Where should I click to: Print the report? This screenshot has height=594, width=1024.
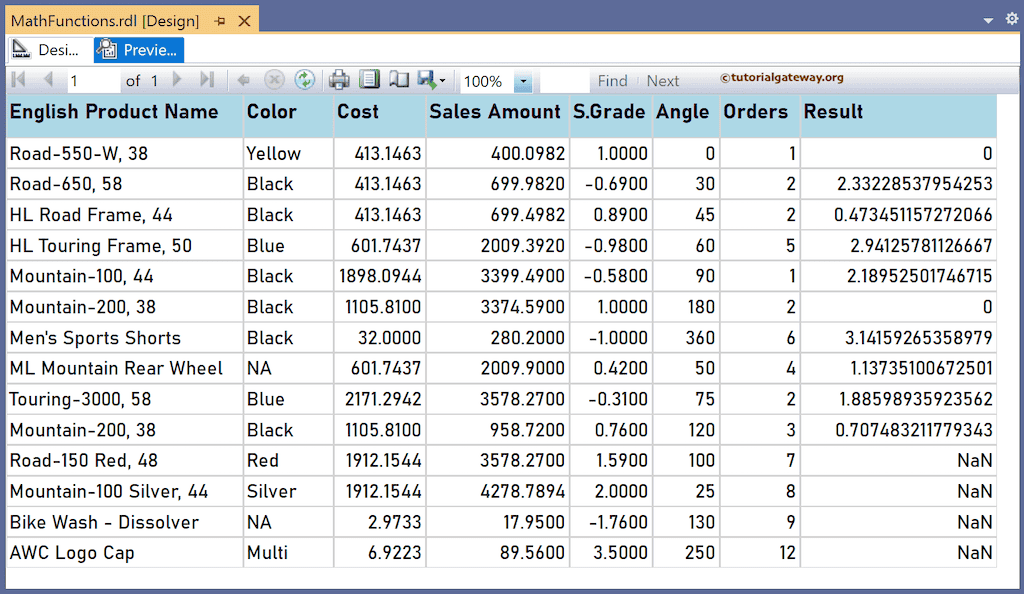click(x=338, y=80)
